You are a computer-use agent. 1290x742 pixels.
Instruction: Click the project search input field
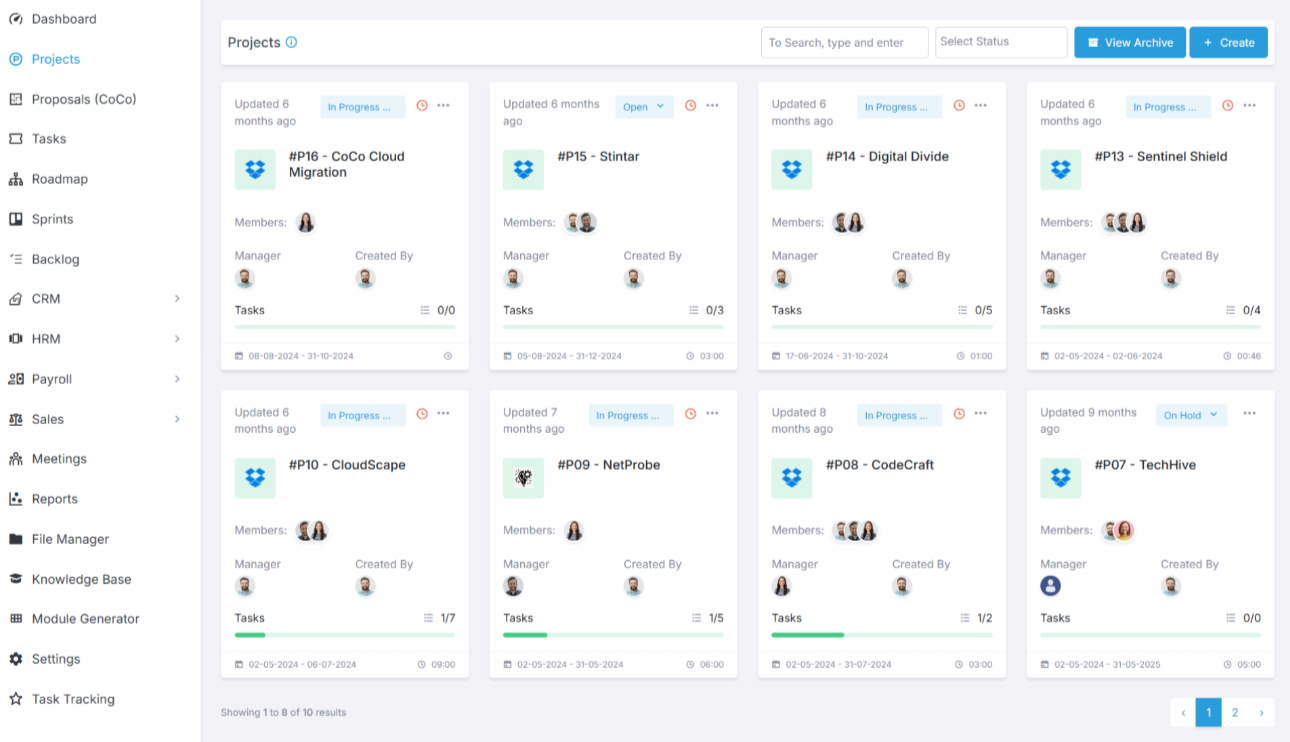pos(844,43)
